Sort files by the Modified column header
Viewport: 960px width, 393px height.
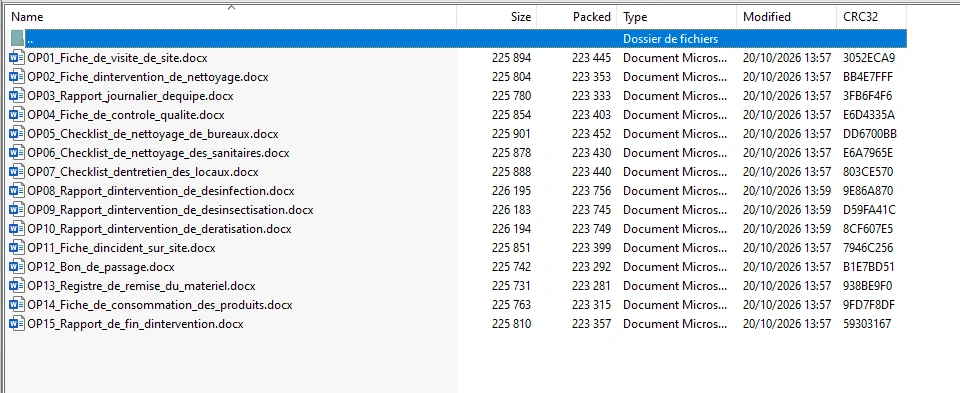click(x=787, y=17)
